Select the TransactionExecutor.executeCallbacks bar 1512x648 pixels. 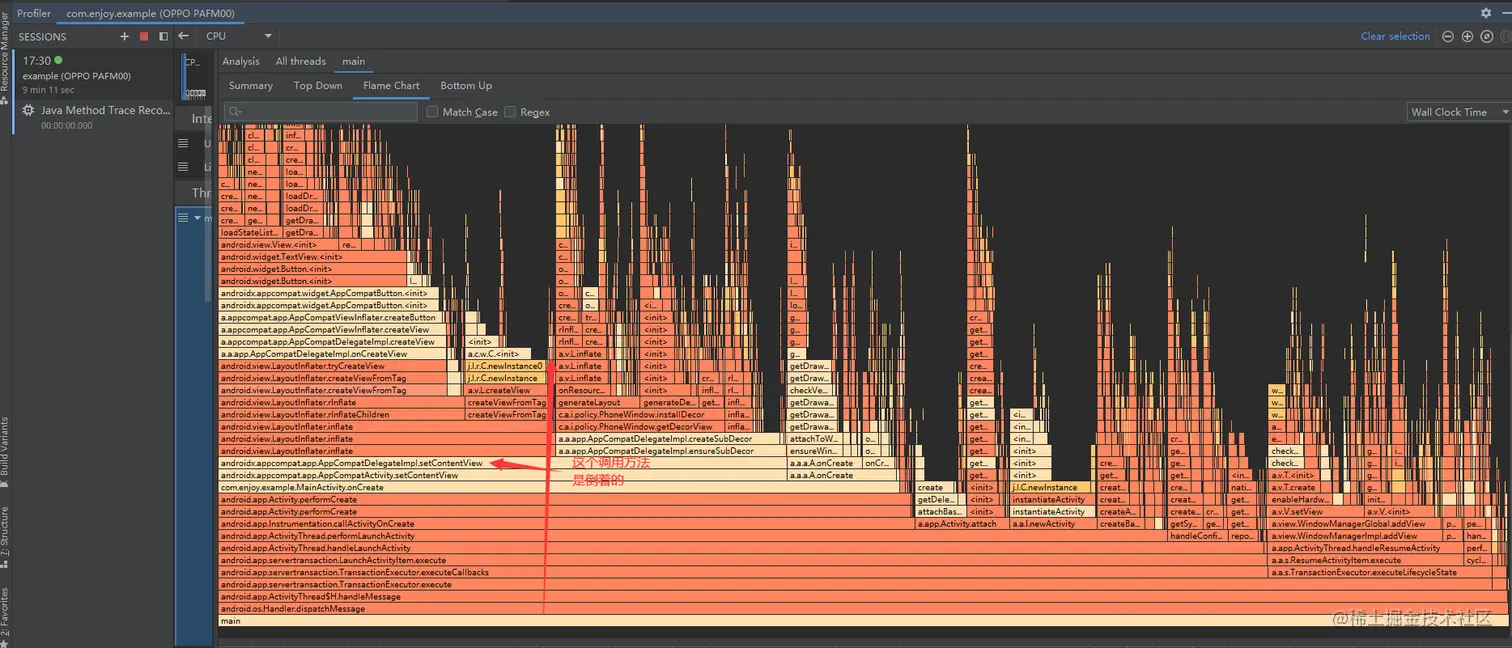(x=742, y=573)
